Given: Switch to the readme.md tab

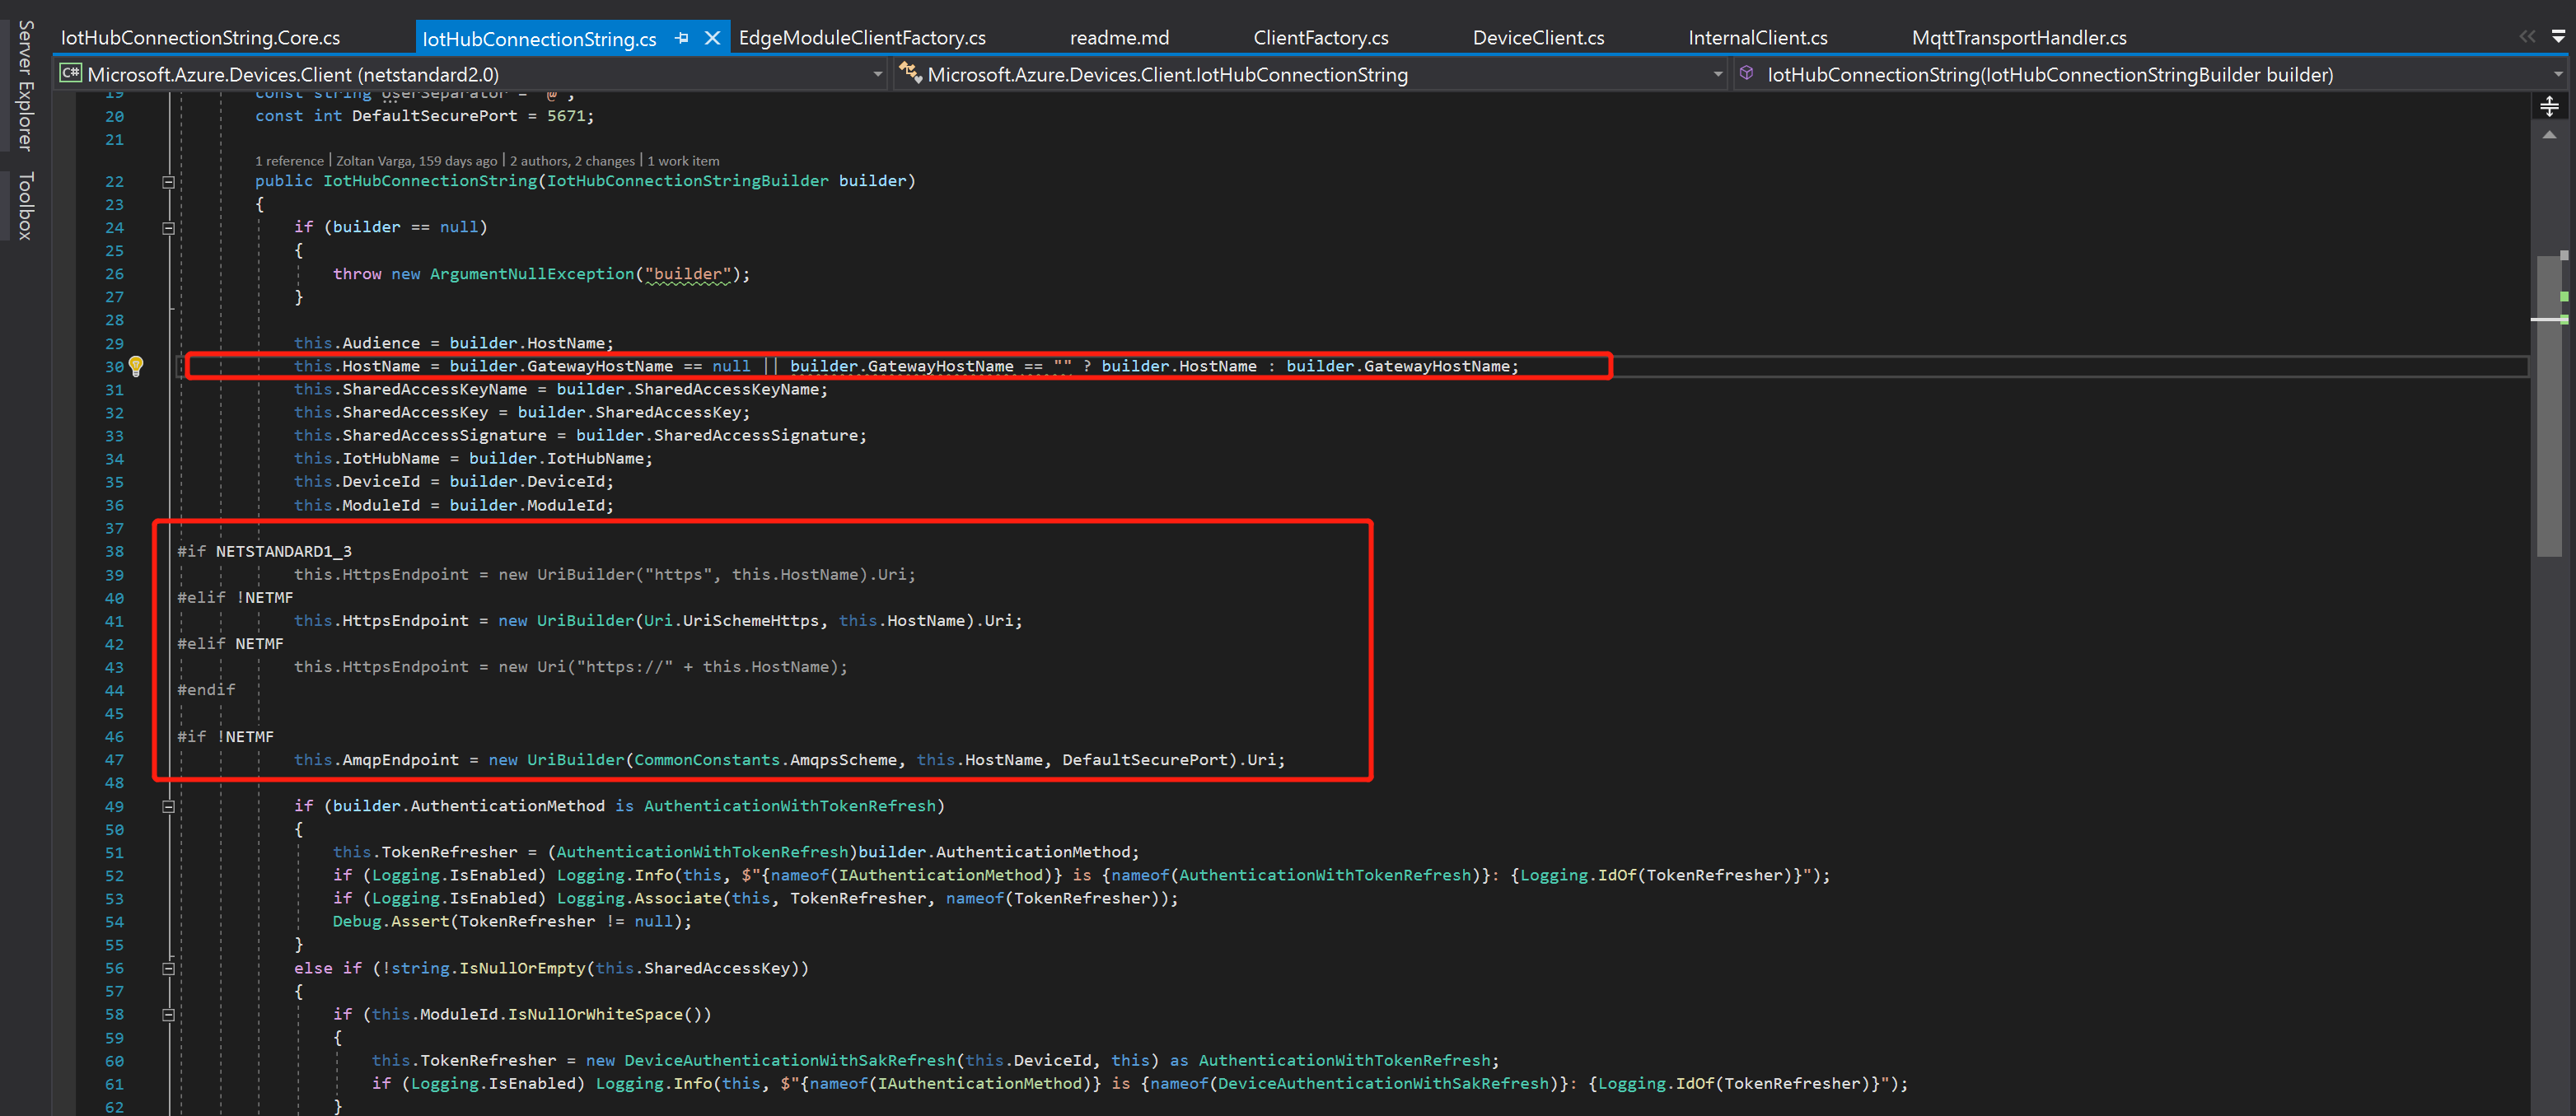Looking at the screenshot, I should [x=1119, y=38].
